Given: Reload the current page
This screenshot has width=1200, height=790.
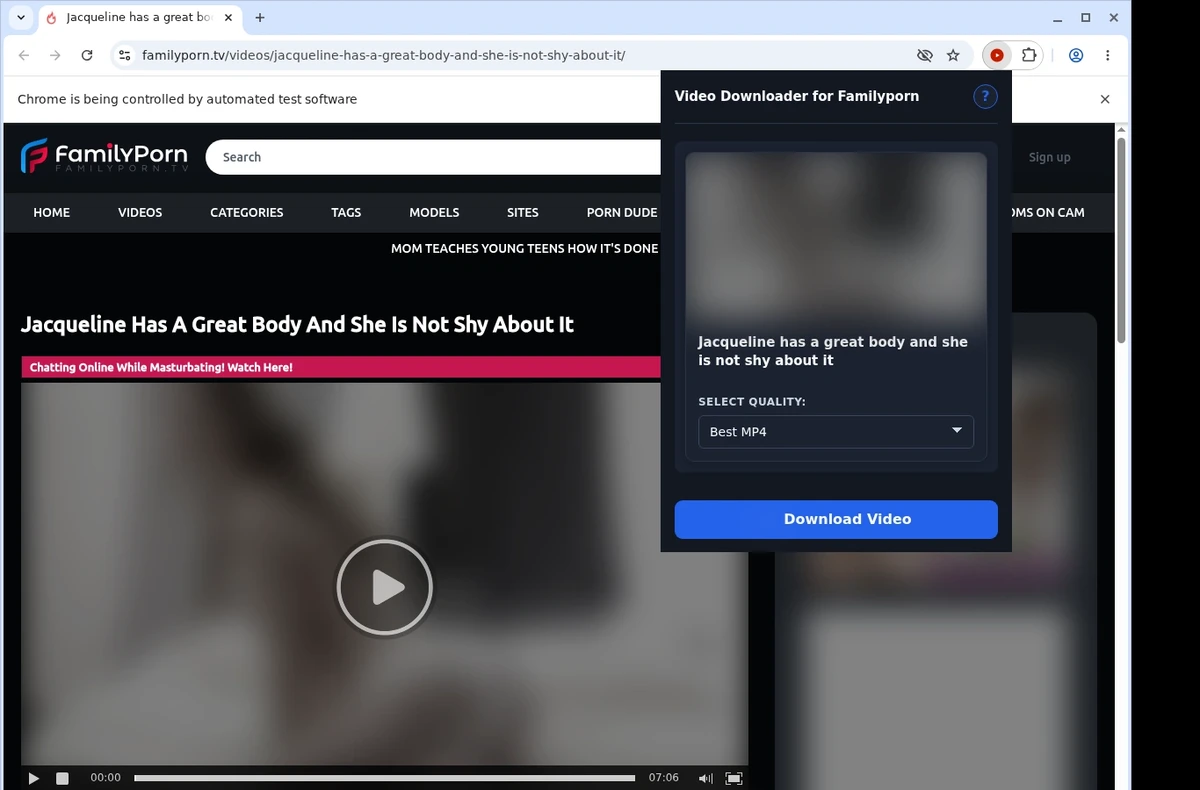Looking at the screenshot, I should (x=87, y=56).
